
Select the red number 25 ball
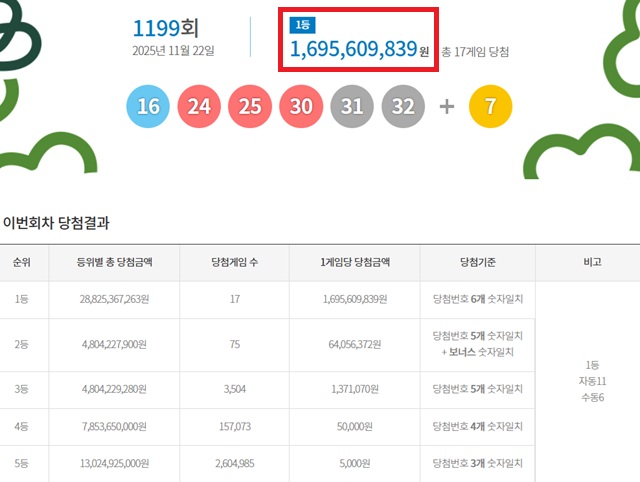point(251,106)
